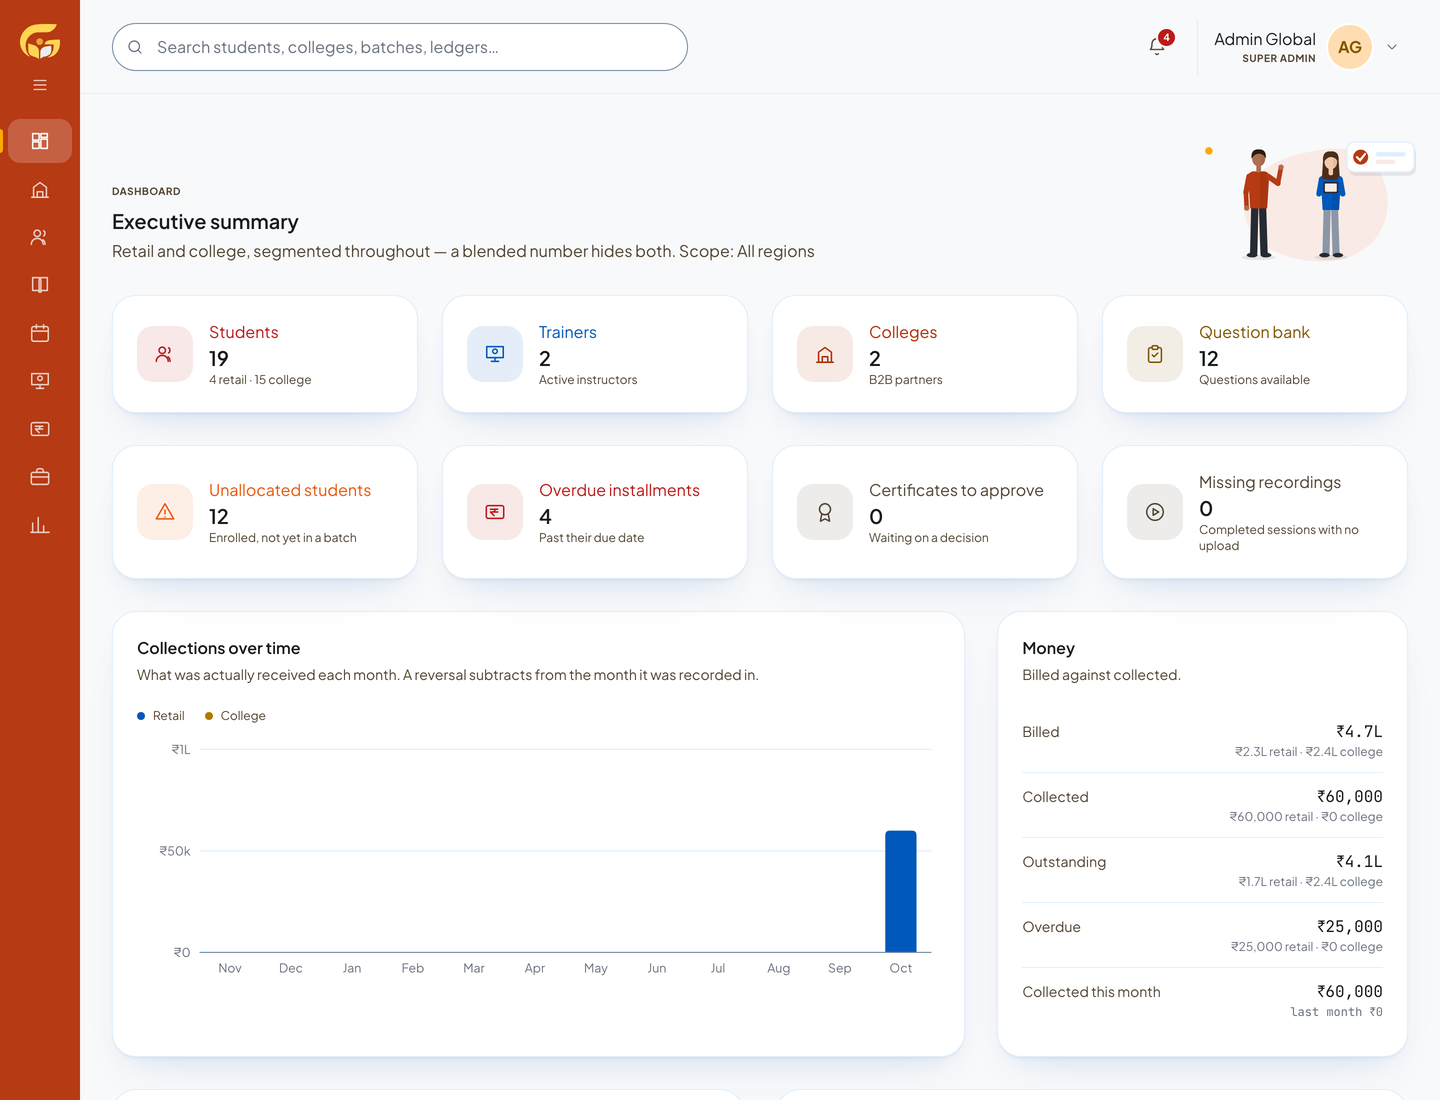
Task: Open Overdue installments link
Action: click(619, 490)
